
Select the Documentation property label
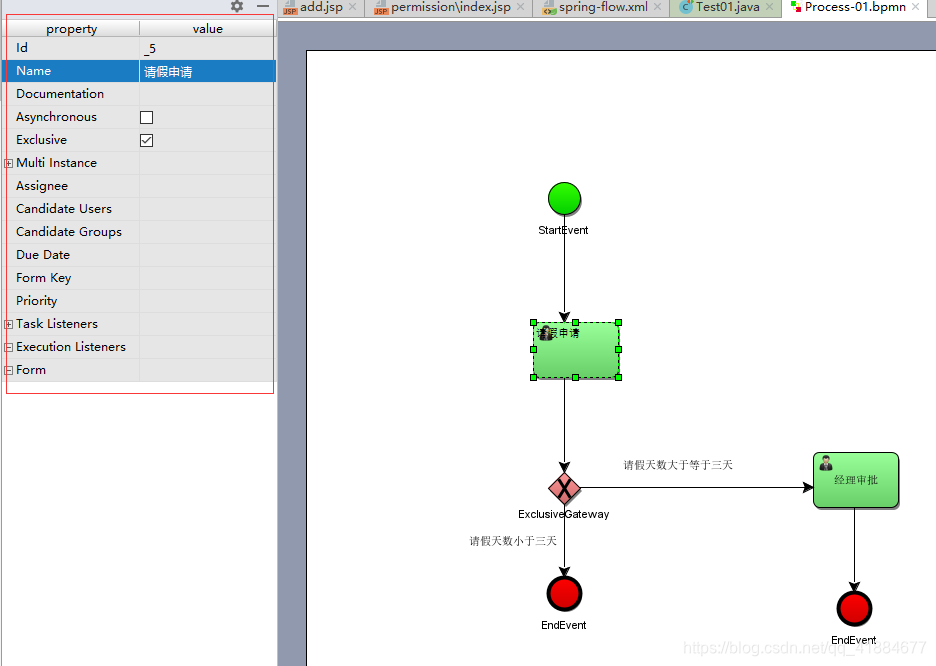(x=60, y=94)
